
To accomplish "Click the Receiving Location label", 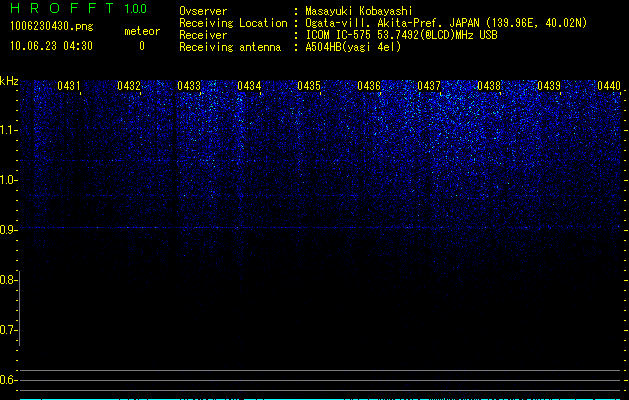I will 233,23.
